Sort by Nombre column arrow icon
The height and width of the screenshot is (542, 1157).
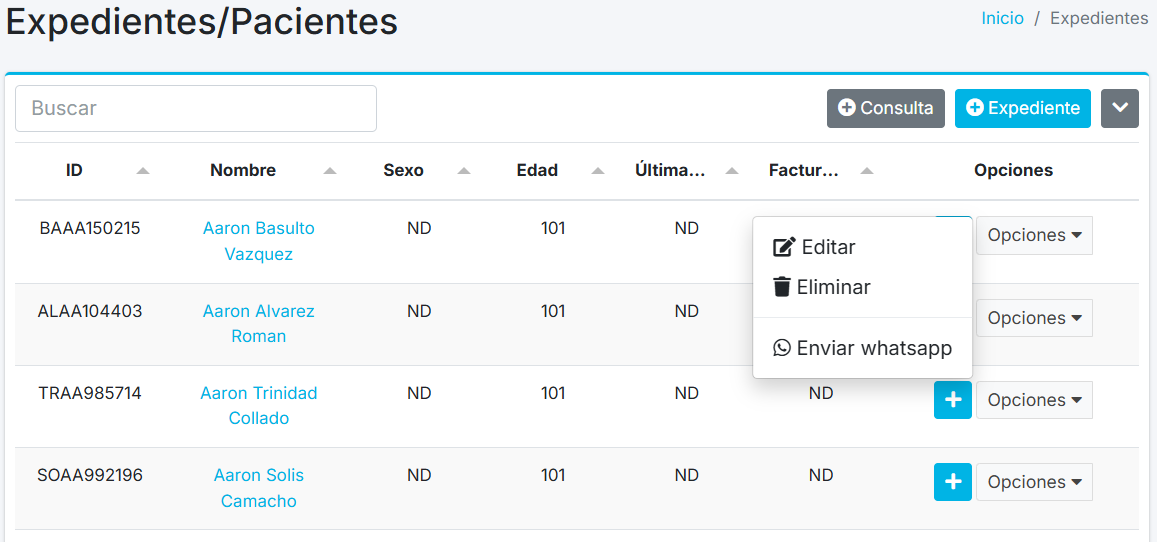330,171
